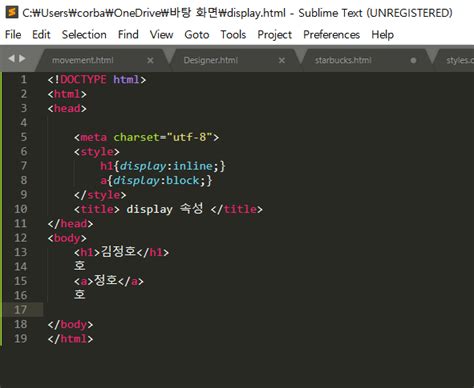Click the DOCTYPE keyword on line 1
Screen dimensions: 474x388
coord(83,80)
